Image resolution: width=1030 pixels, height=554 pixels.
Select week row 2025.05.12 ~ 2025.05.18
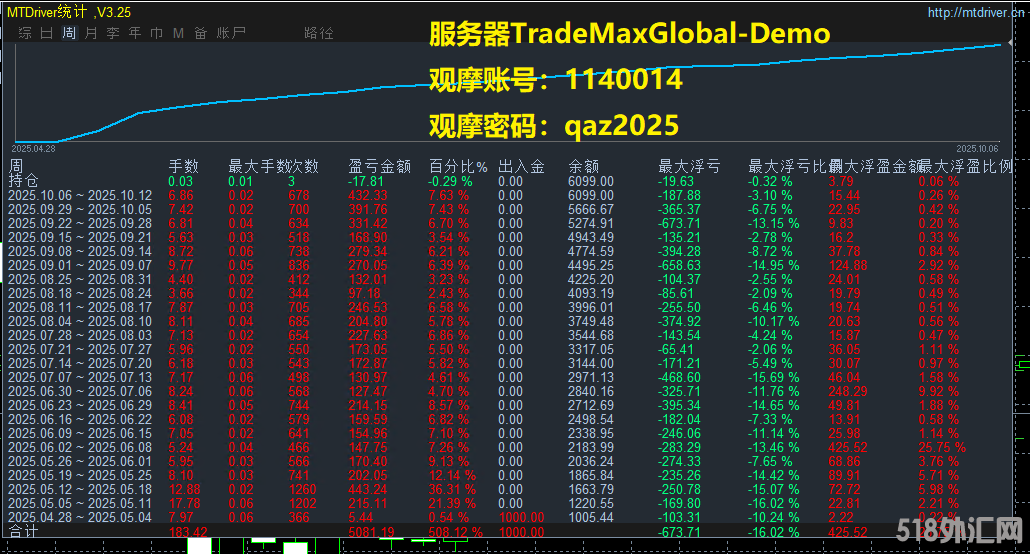[80, 490]
